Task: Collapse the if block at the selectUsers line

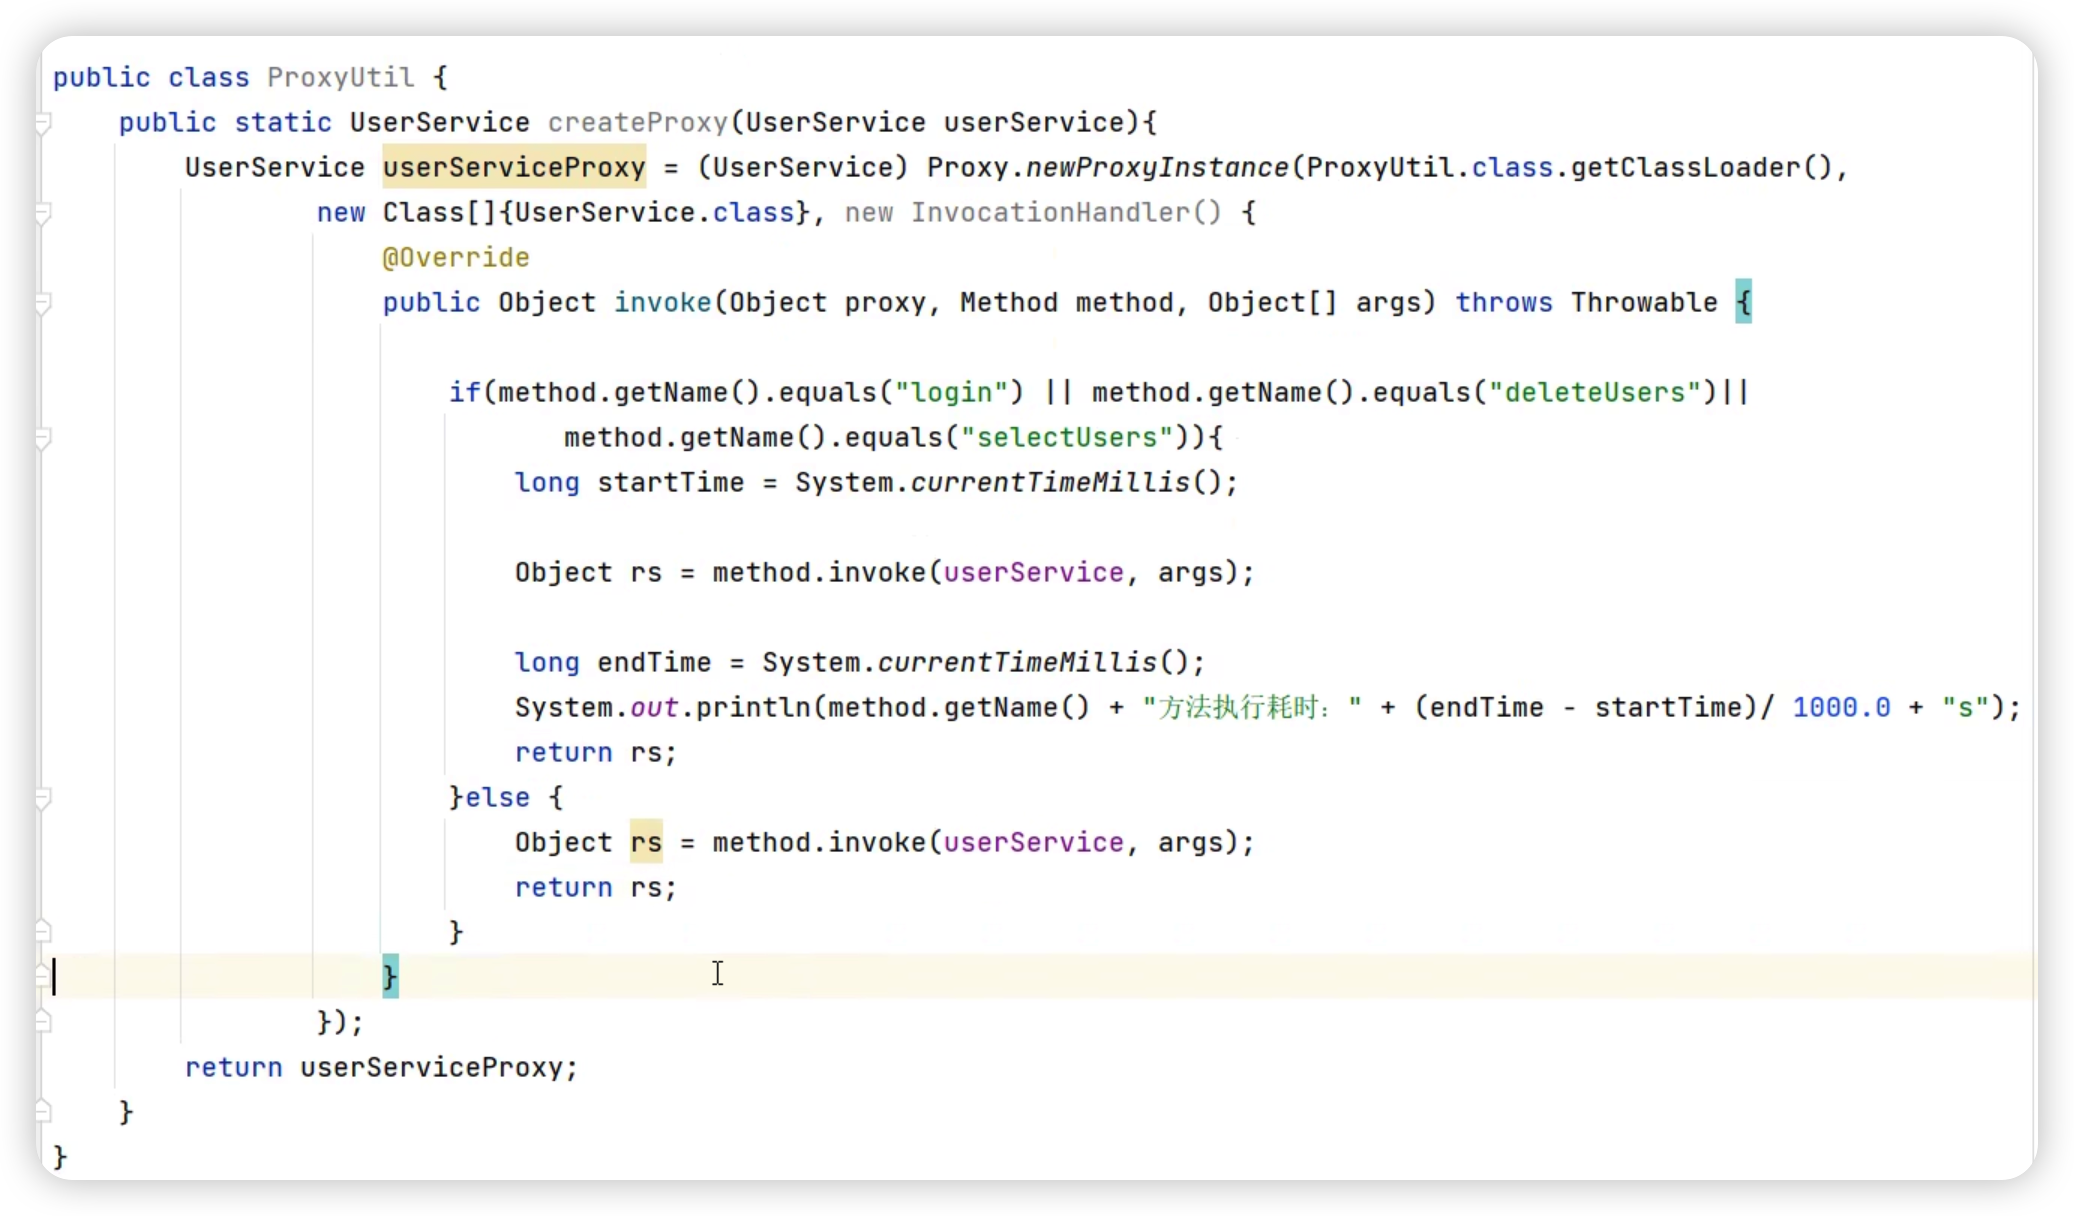Action: (x=43, y=438)
